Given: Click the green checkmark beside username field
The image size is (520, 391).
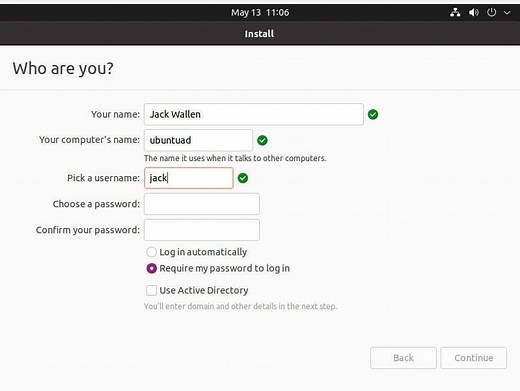Looking at the screenshot, I should click(243, 178).
